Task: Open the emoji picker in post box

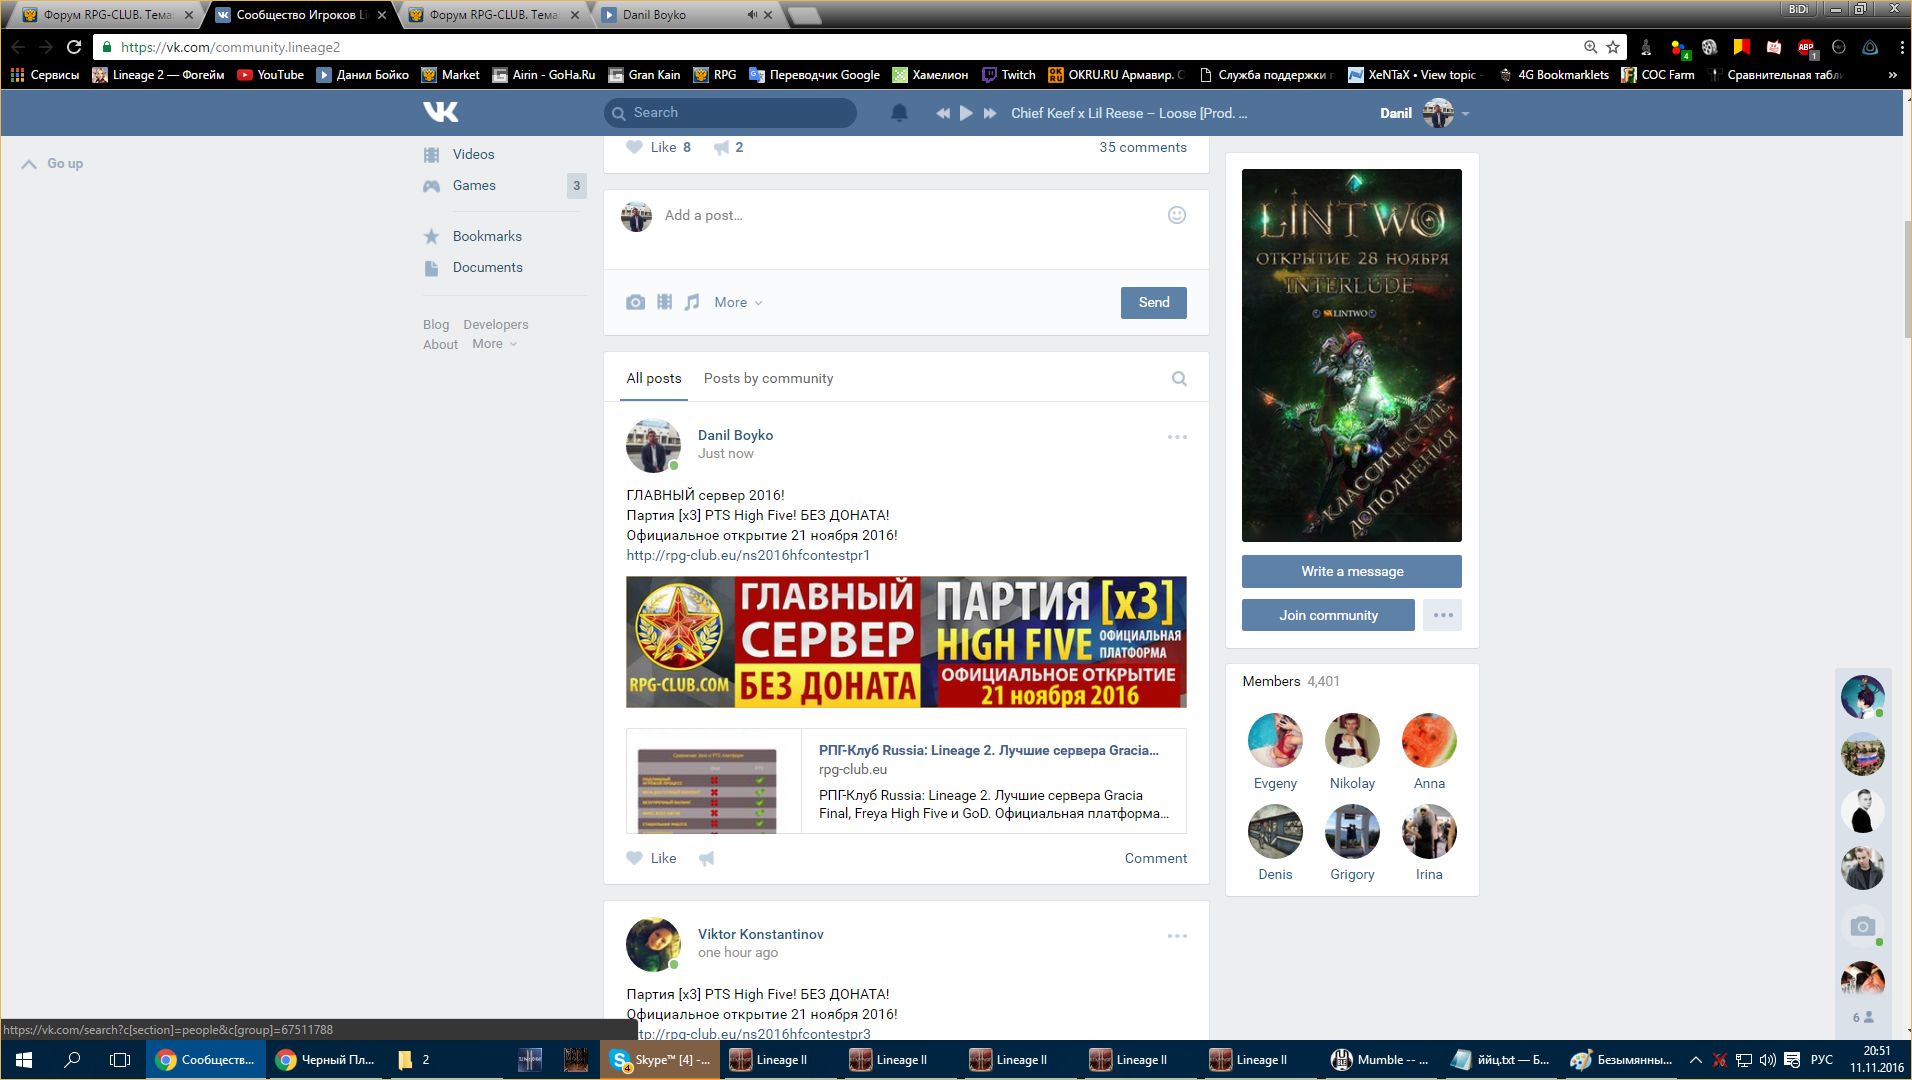Action: click(1177, 215)
